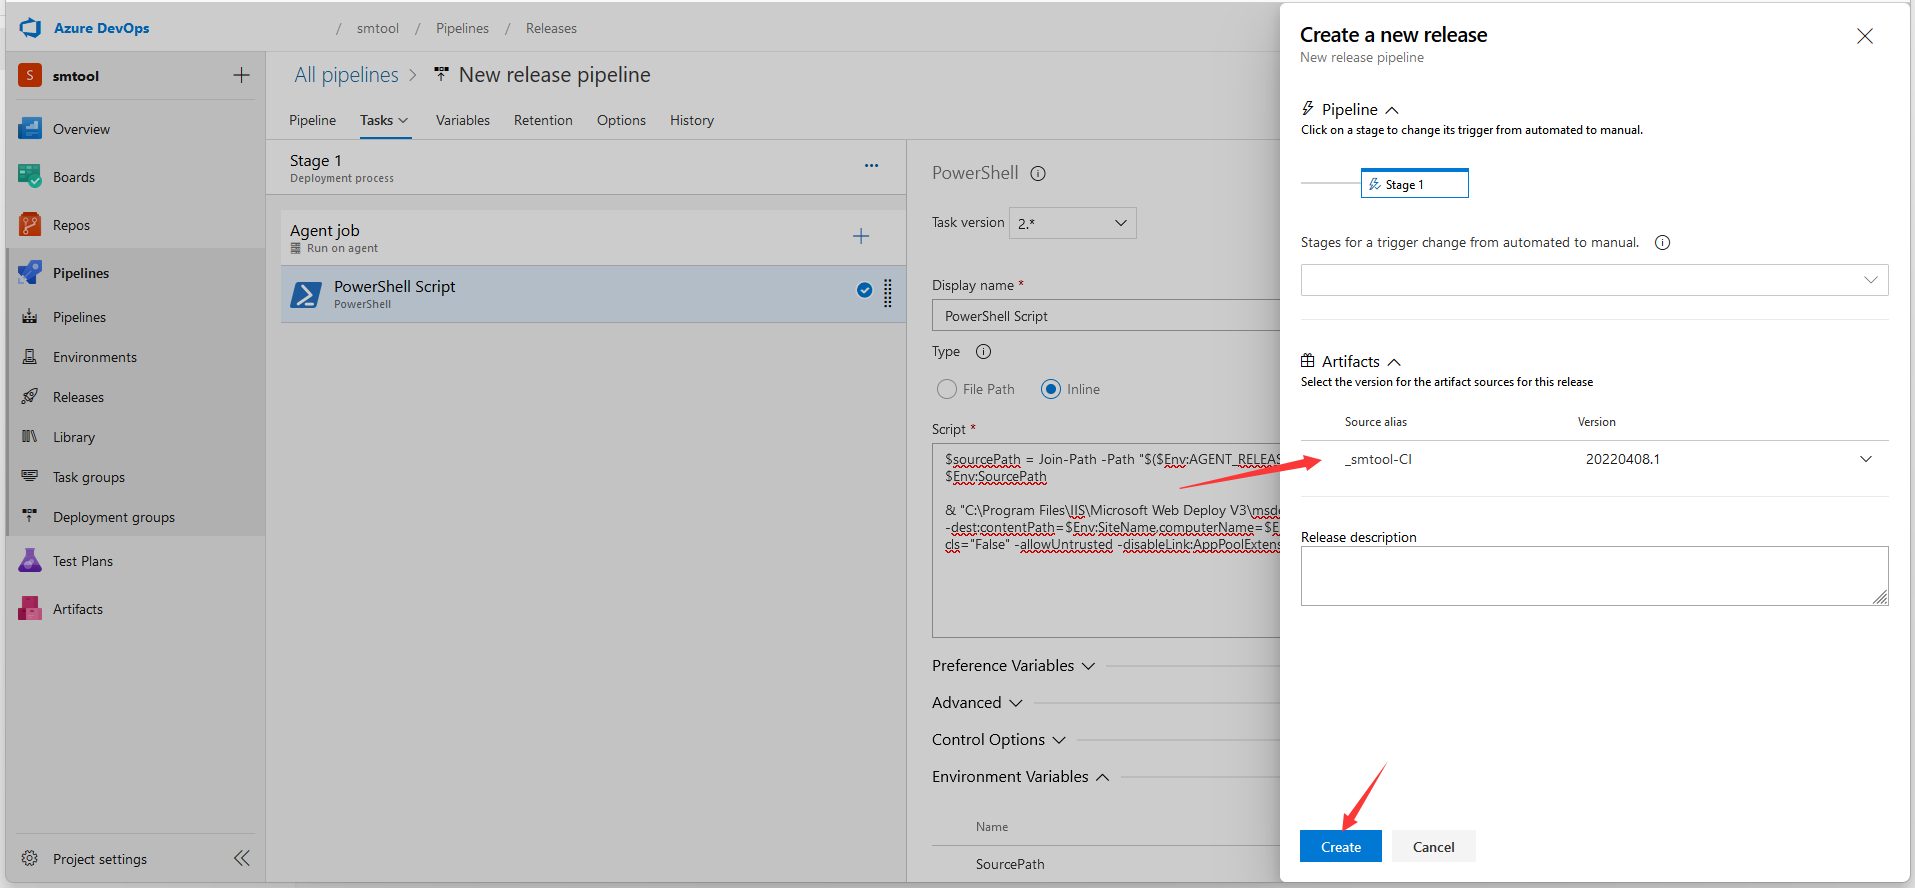The width and height of the screenshot is (1915, 888).
Task: Click the Artifacts sidebar icon
Action: pyautogui.click(x=30, y=609)
